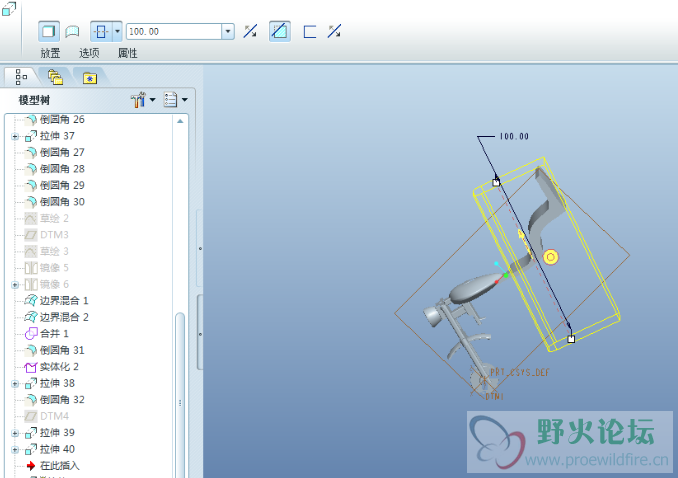Open the 放置 placement panel
678x478 pixels.
(x=50, y=53)
